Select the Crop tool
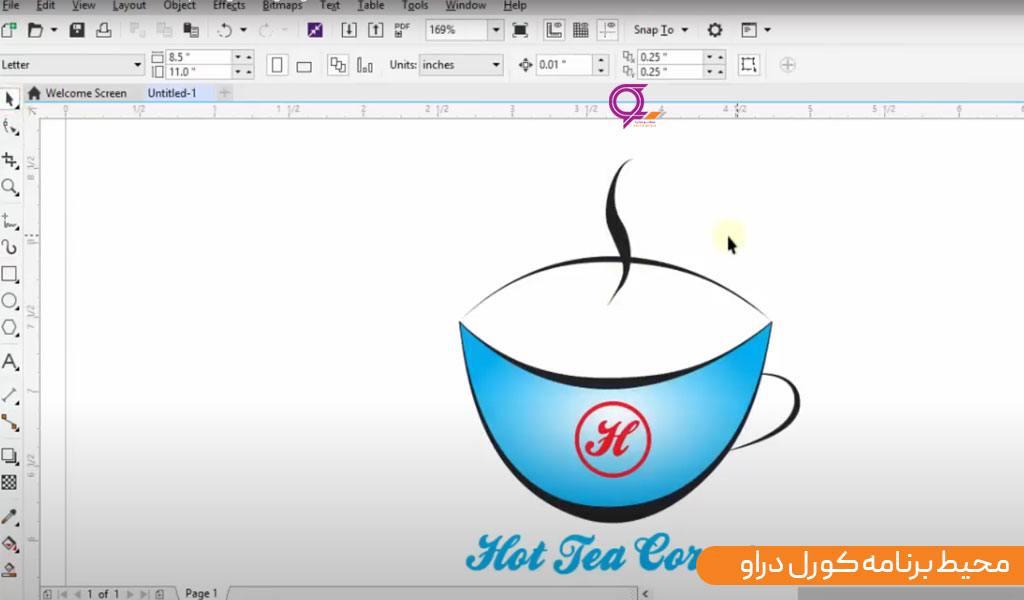1024x600 pixels. 10,160
